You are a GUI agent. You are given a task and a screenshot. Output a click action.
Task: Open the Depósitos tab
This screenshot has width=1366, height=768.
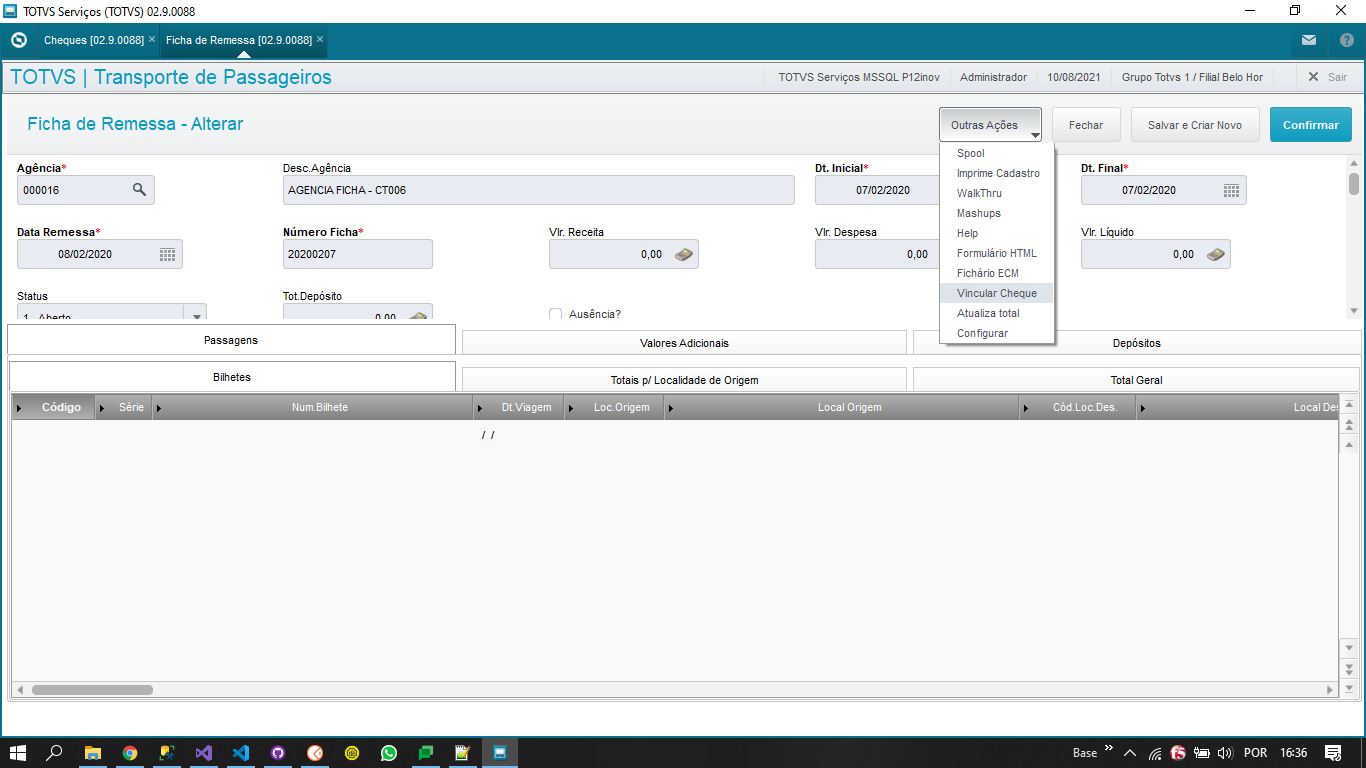click(x=1137, y=343)
